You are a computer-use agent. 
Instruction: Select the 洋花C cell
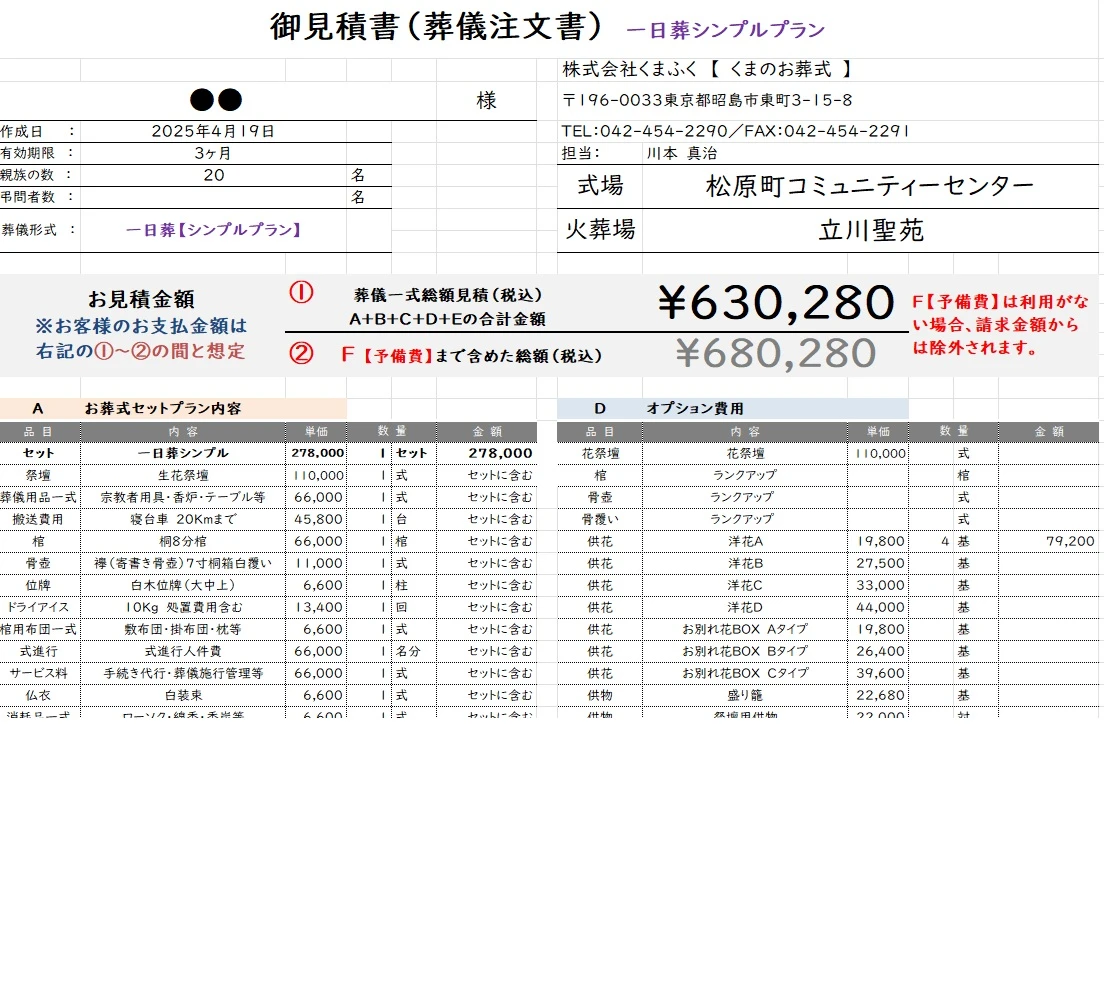(745, 585)
